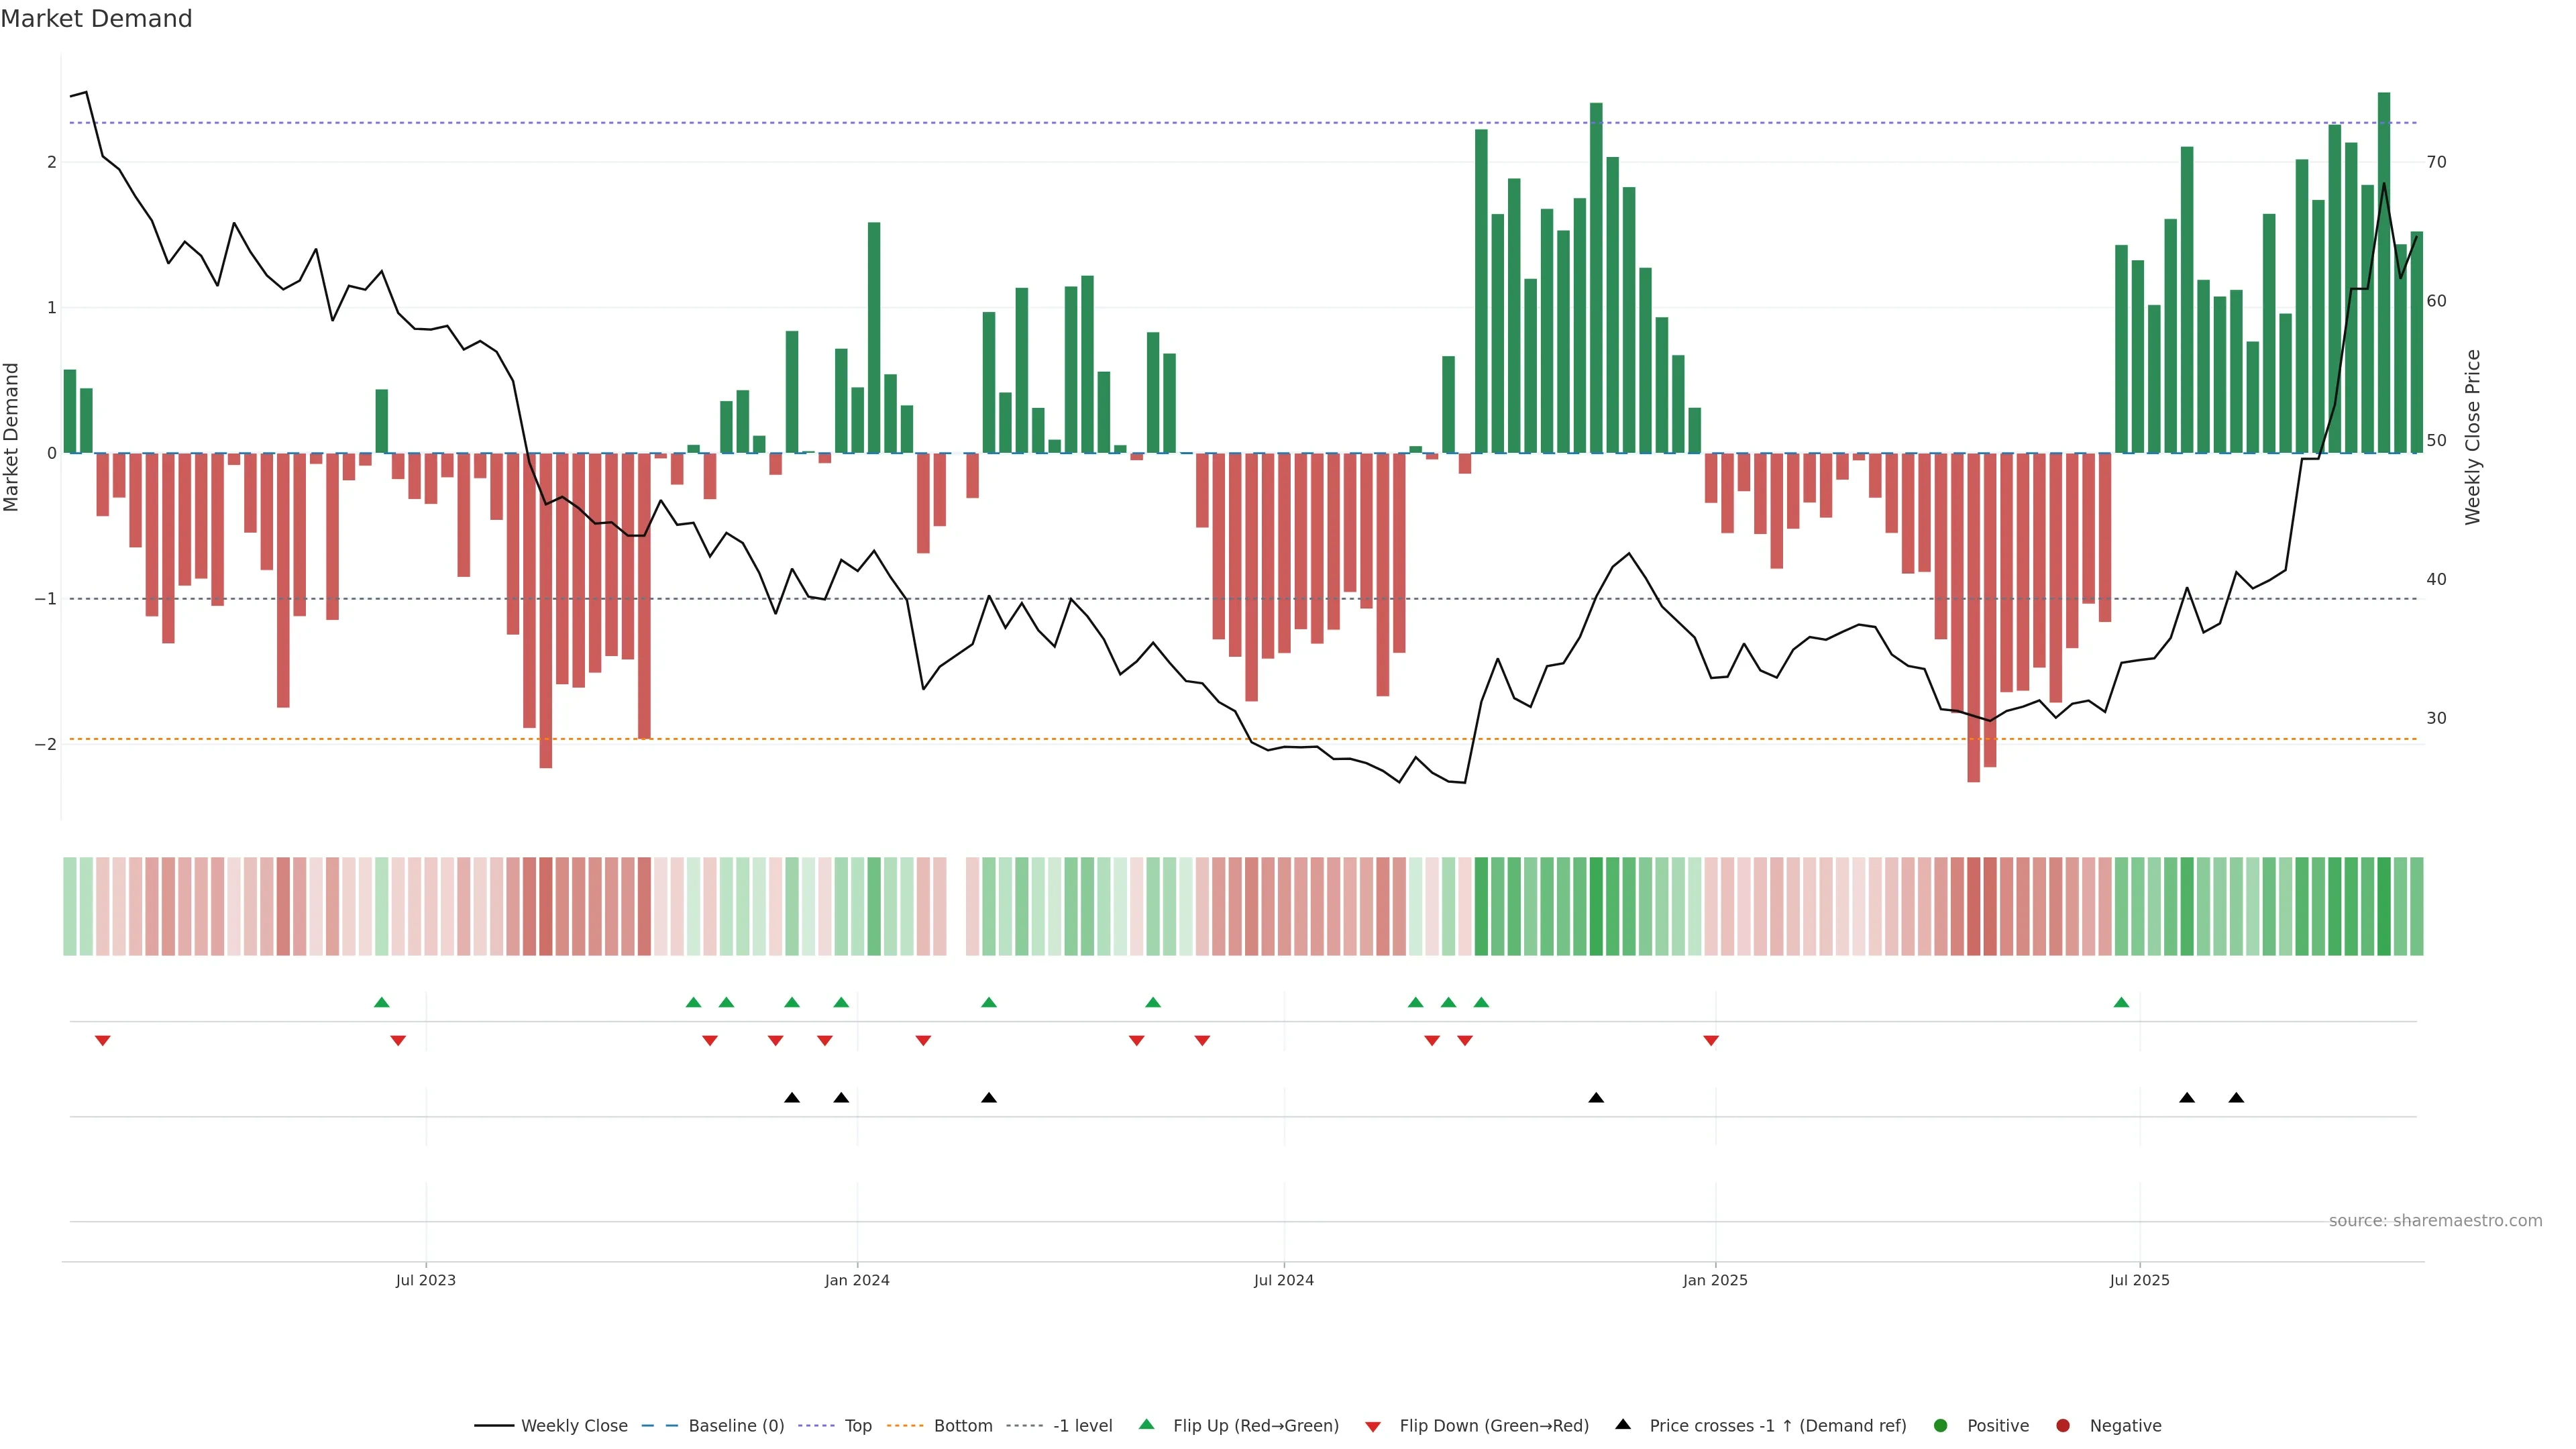The height and width of the screenshot is (1449, 2576).
Task: Click the Positive green dot legend icon
Action: pos(1941,1425)
